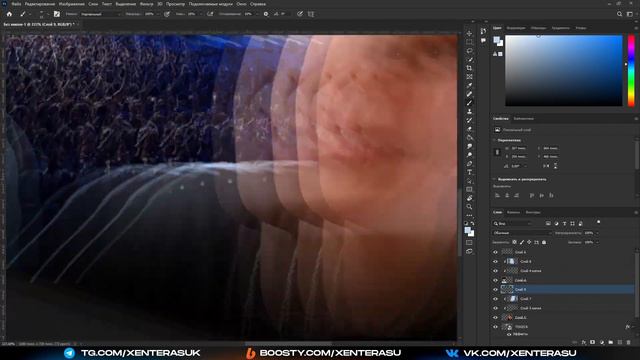Create new adjustment layer icon
Screen dimensions: 640x360
pos(602,342)
